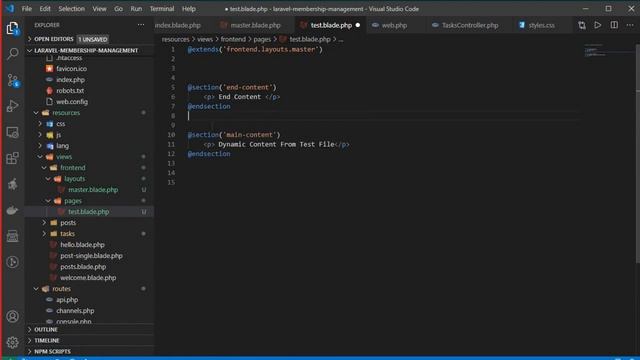The width and height of the screenshot is (640, 360).
Task: Select favicon.ico file in explorer
Action: [71, 69]
